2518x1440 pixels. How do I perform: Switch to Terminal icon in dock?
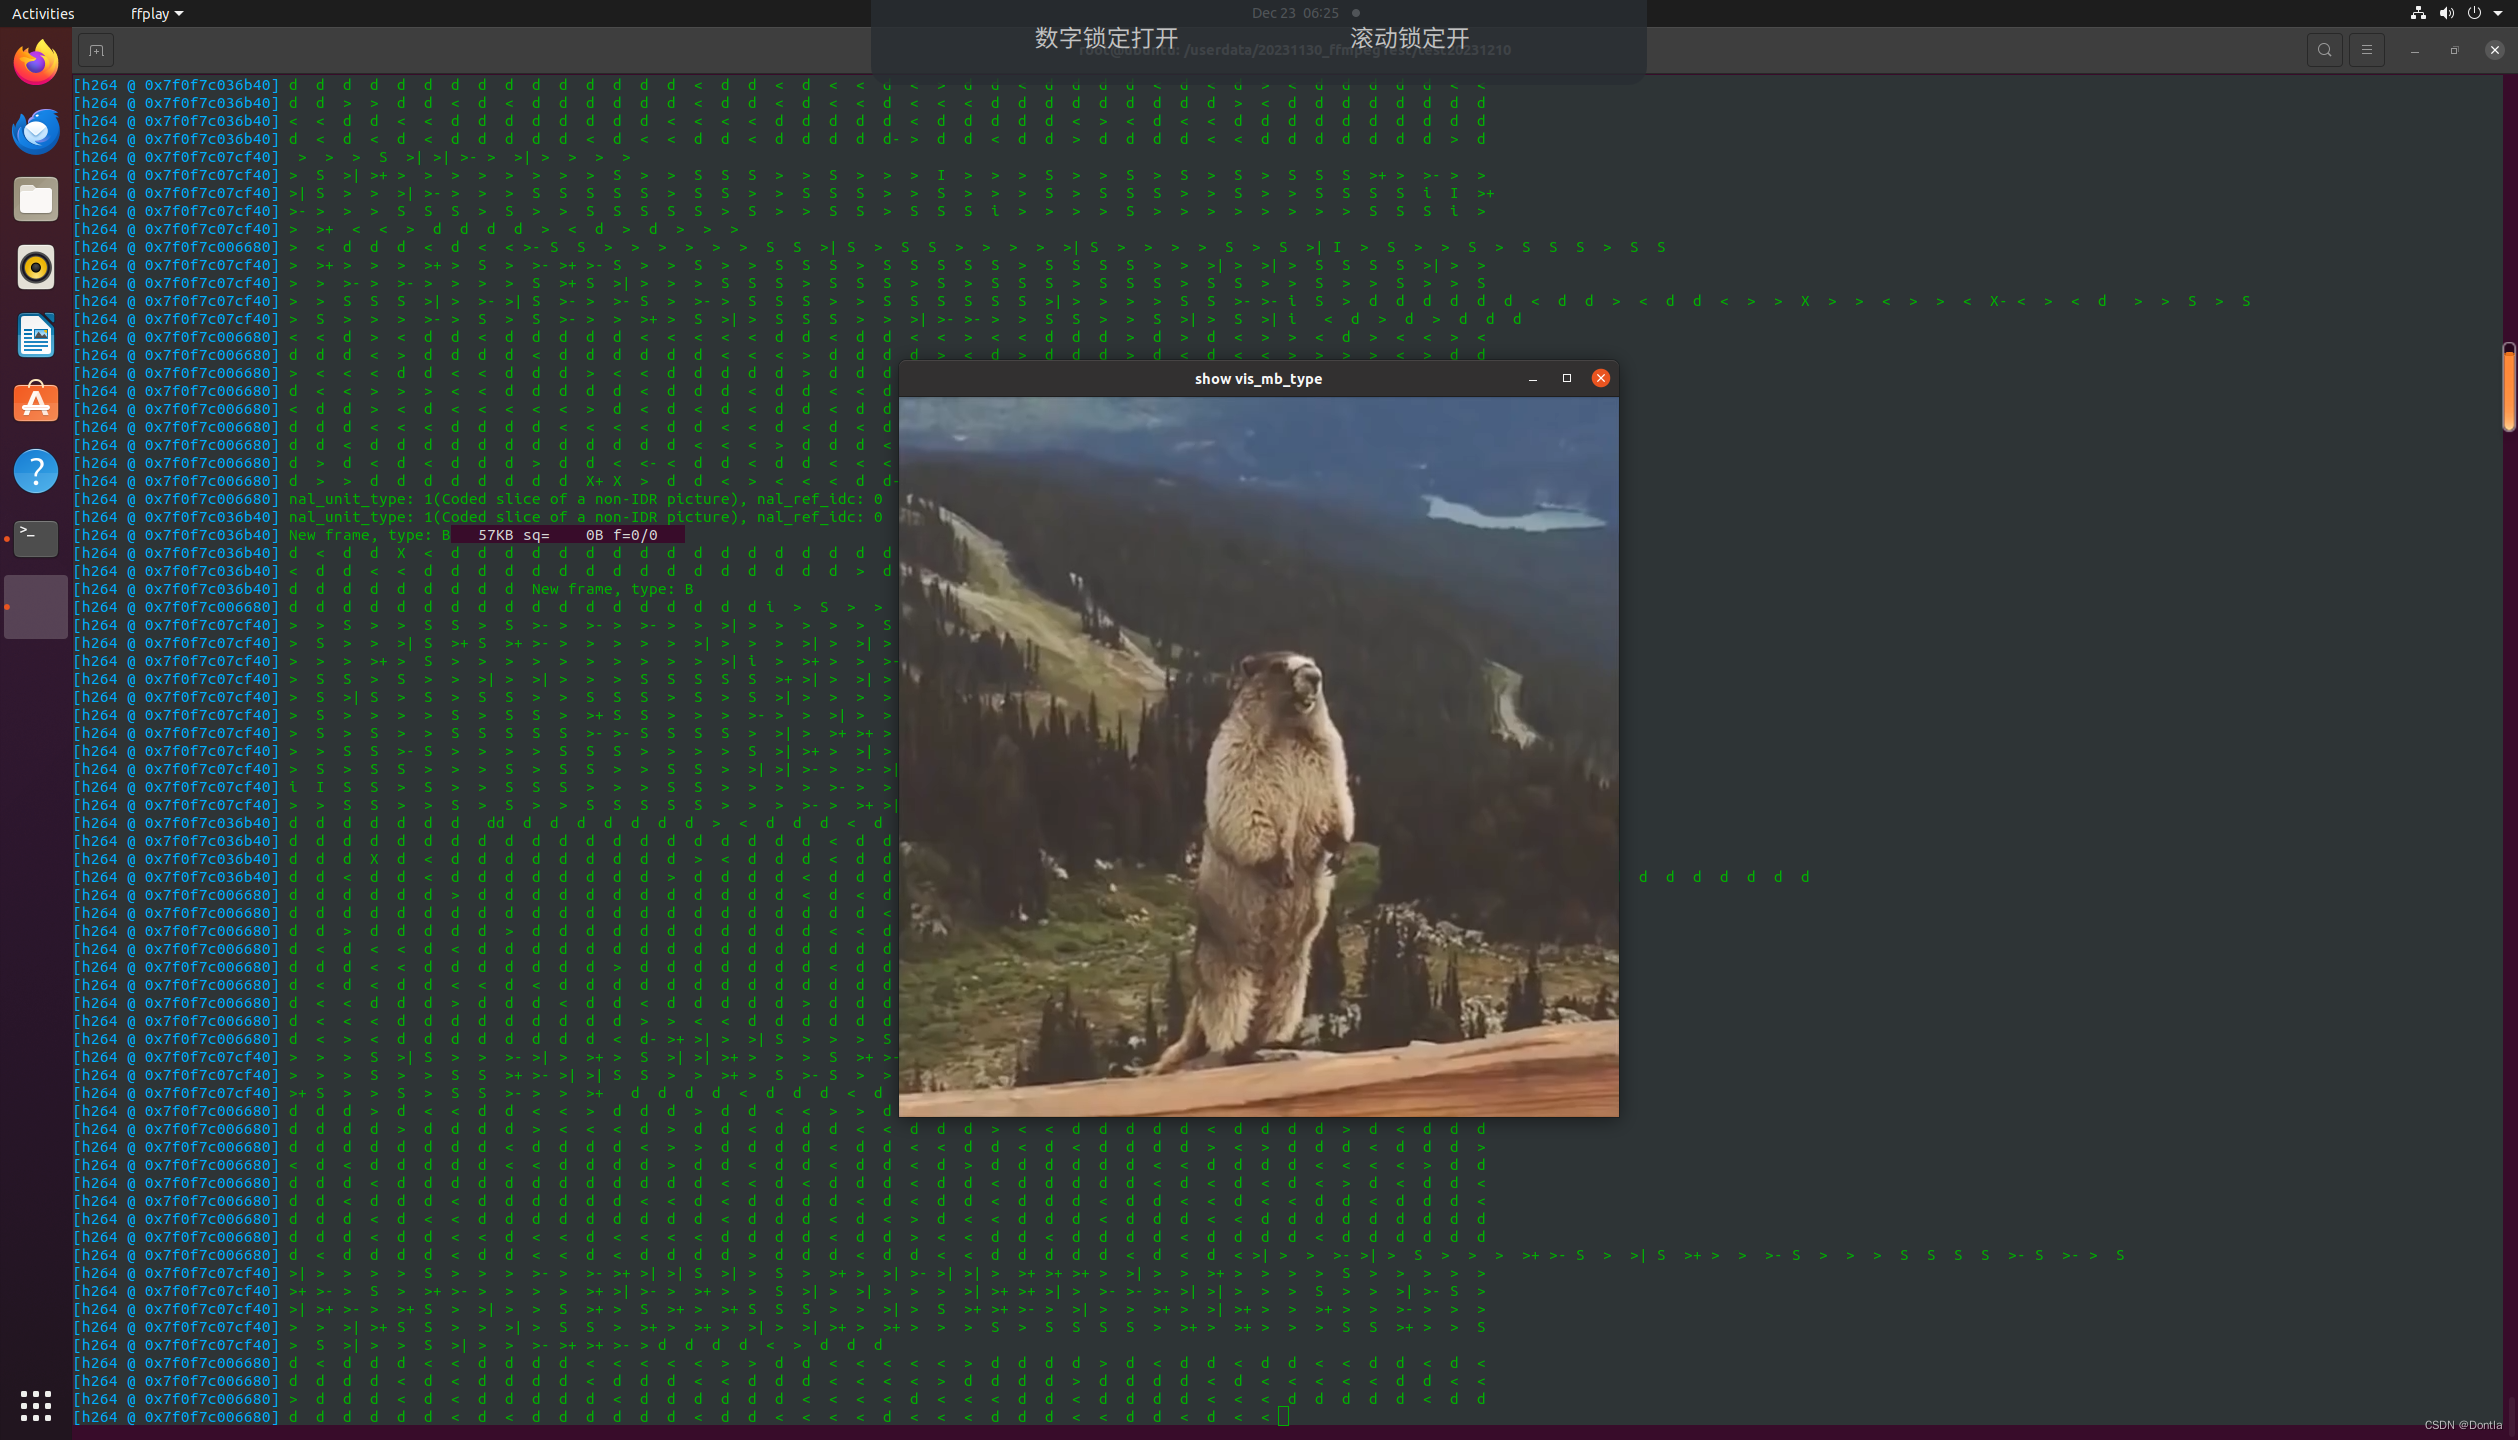coord(36,538)
